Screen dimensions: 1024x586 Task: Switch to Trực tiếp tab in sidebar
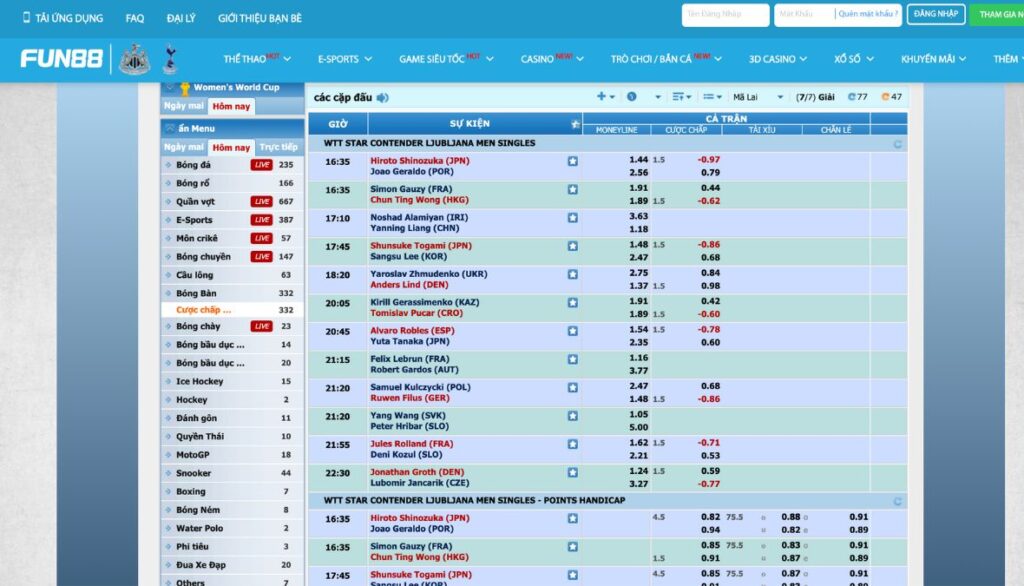tap(278, 147)
